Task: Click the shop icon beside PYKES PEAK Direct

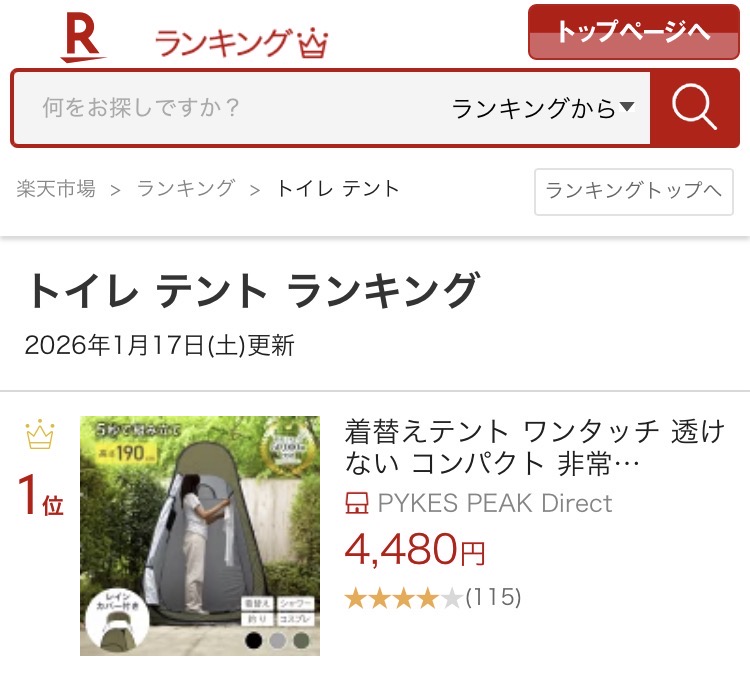Action: tap(357, 503)
